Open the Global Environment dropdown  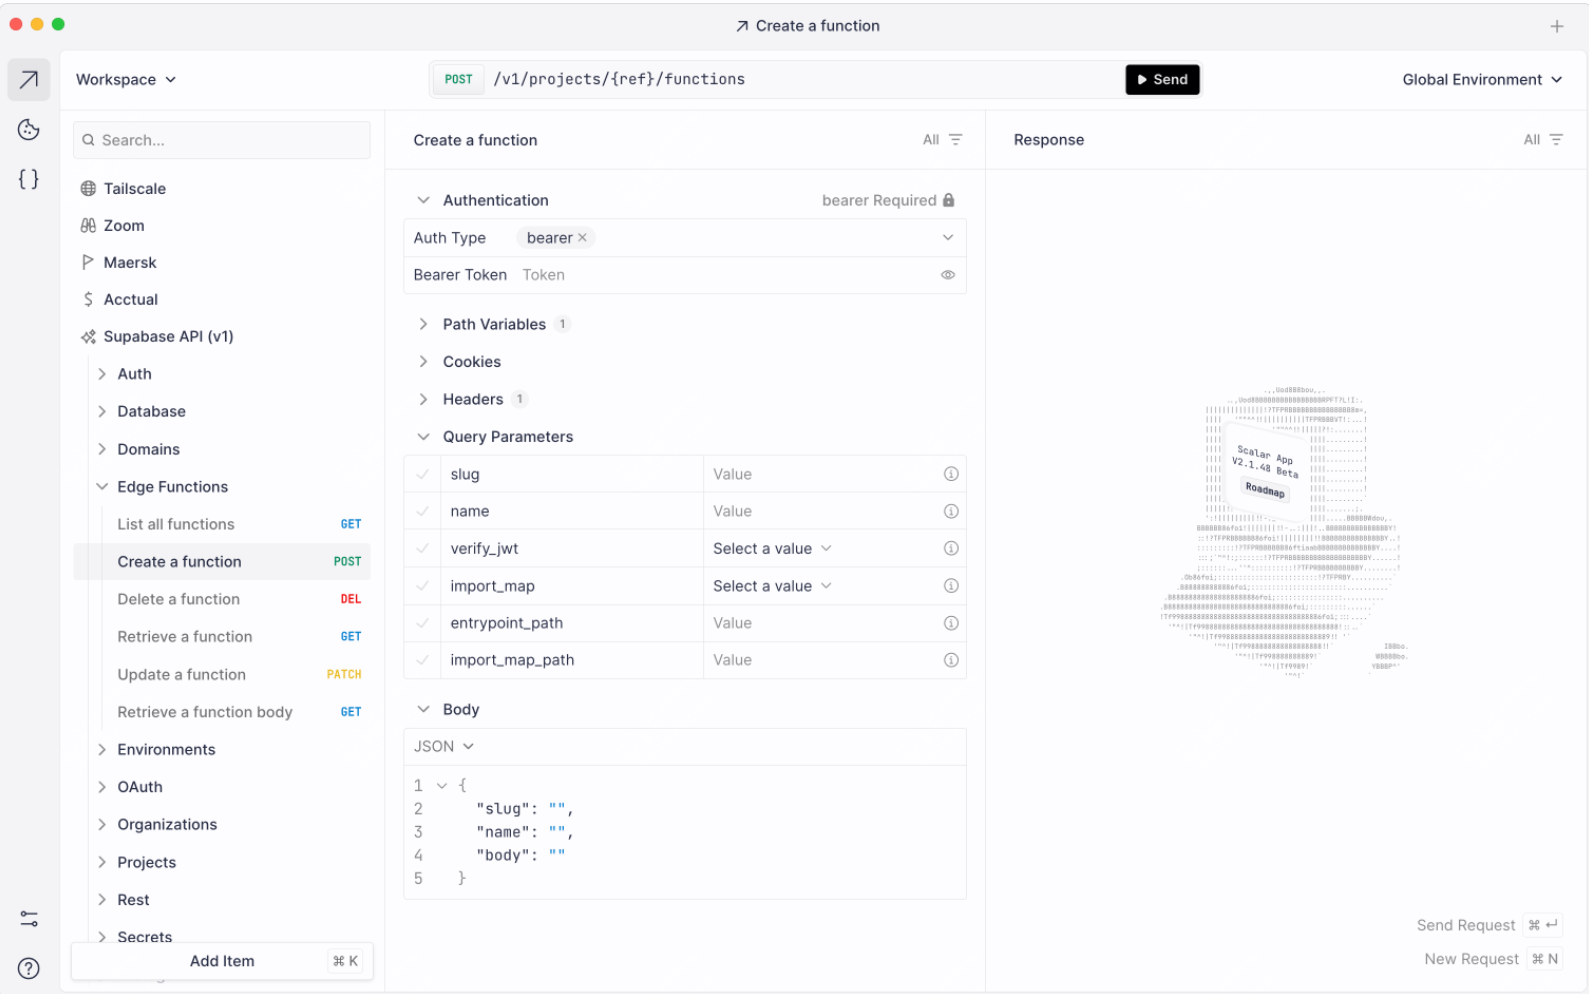[1481, 80]
